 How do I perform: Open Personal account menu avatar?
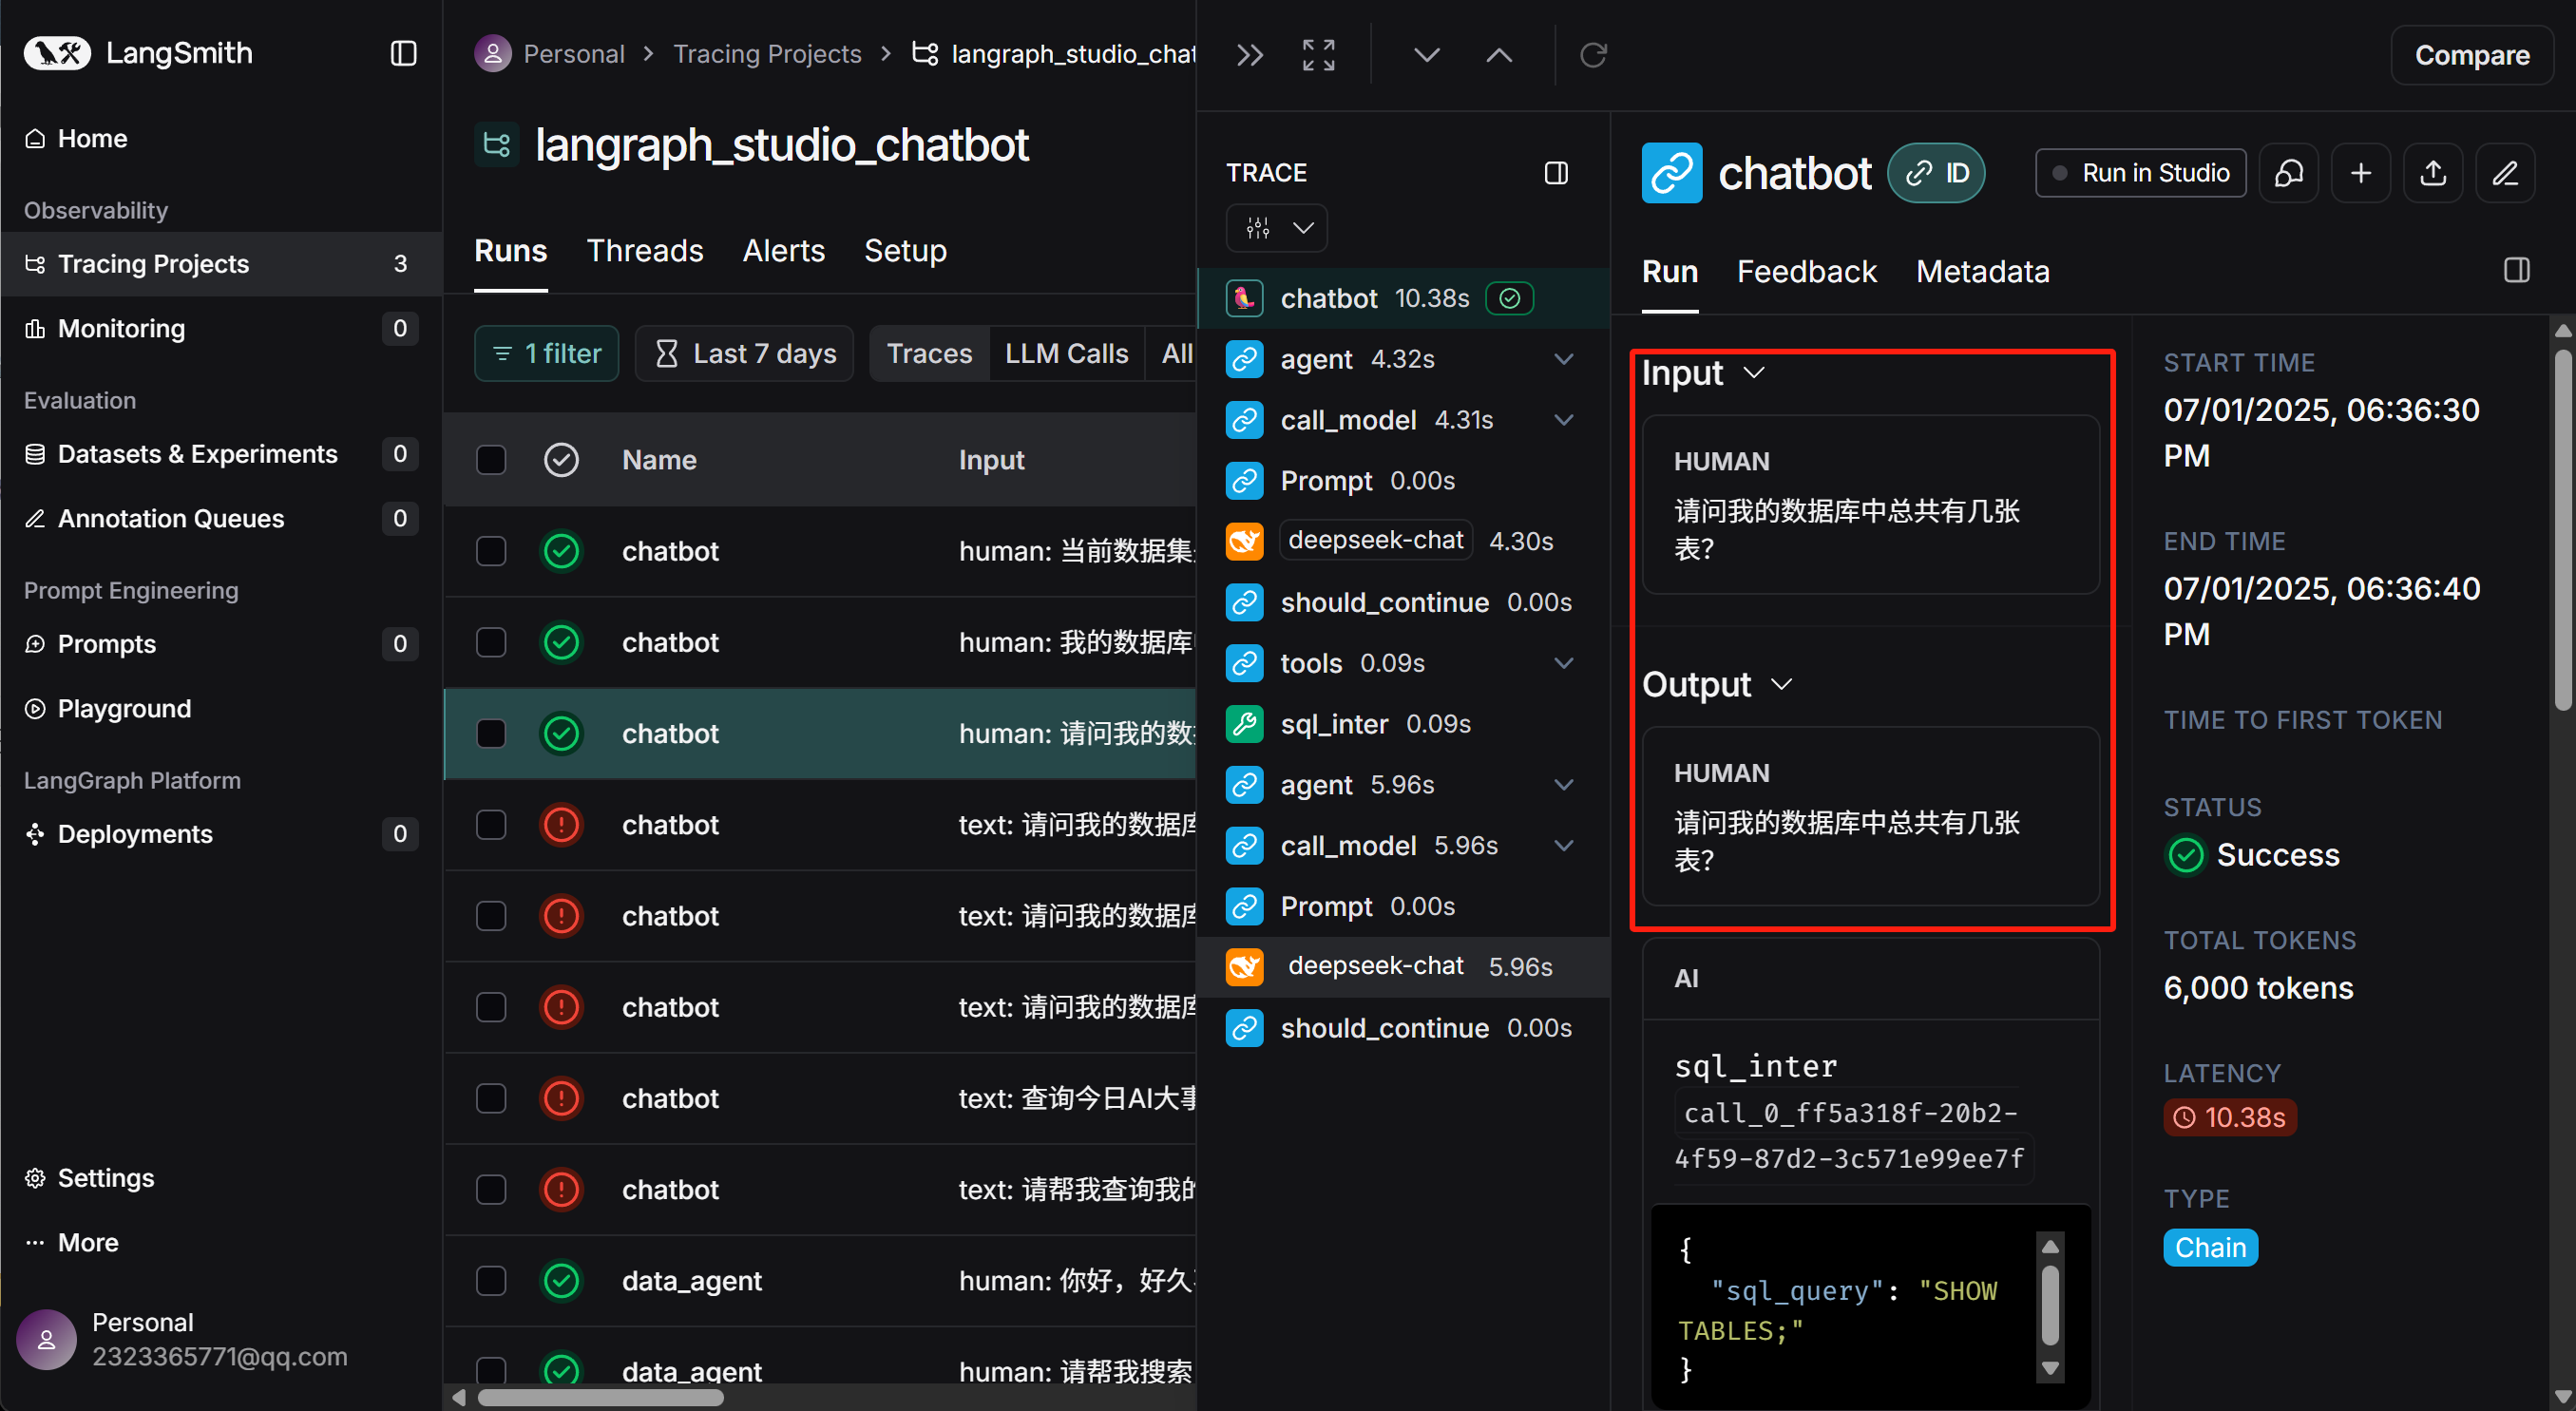point(46,1339)
